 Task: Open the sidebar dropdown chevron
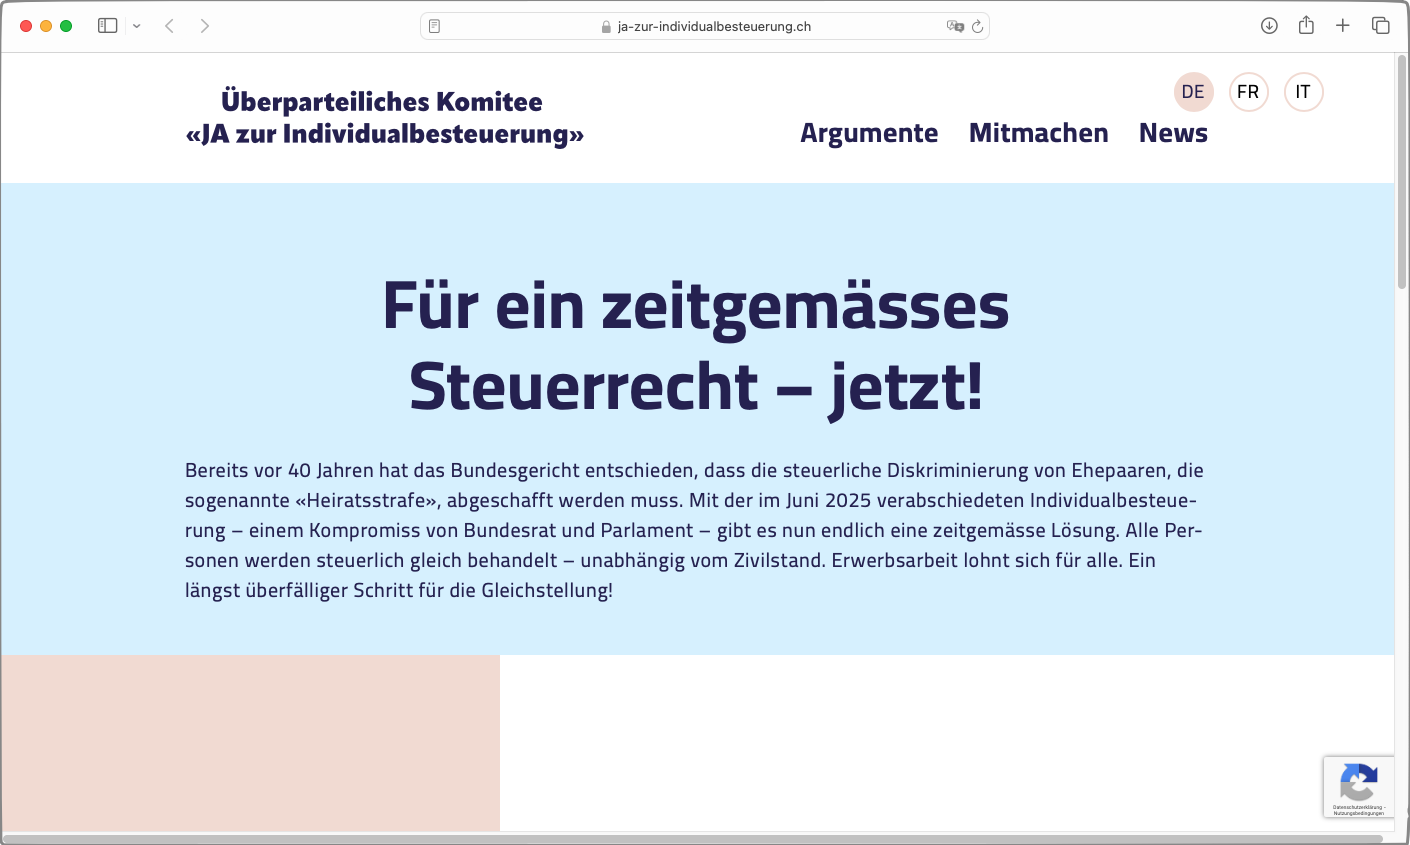point(137,26)
